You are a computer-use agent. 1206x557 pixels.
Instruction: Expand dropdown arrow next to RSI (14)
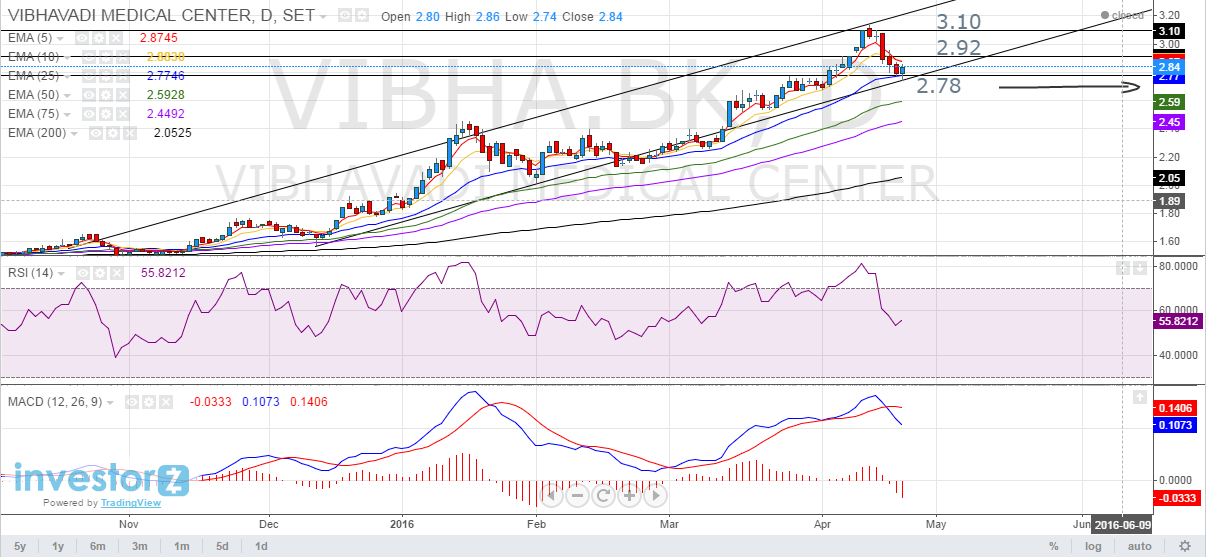point(61,274)
